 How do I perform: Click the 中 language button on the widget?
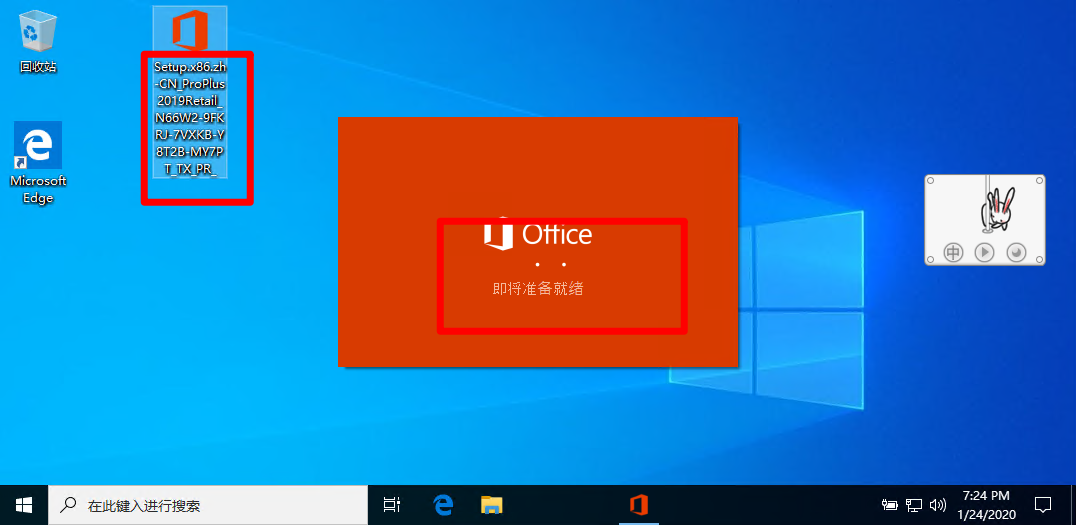pos(954,253)
